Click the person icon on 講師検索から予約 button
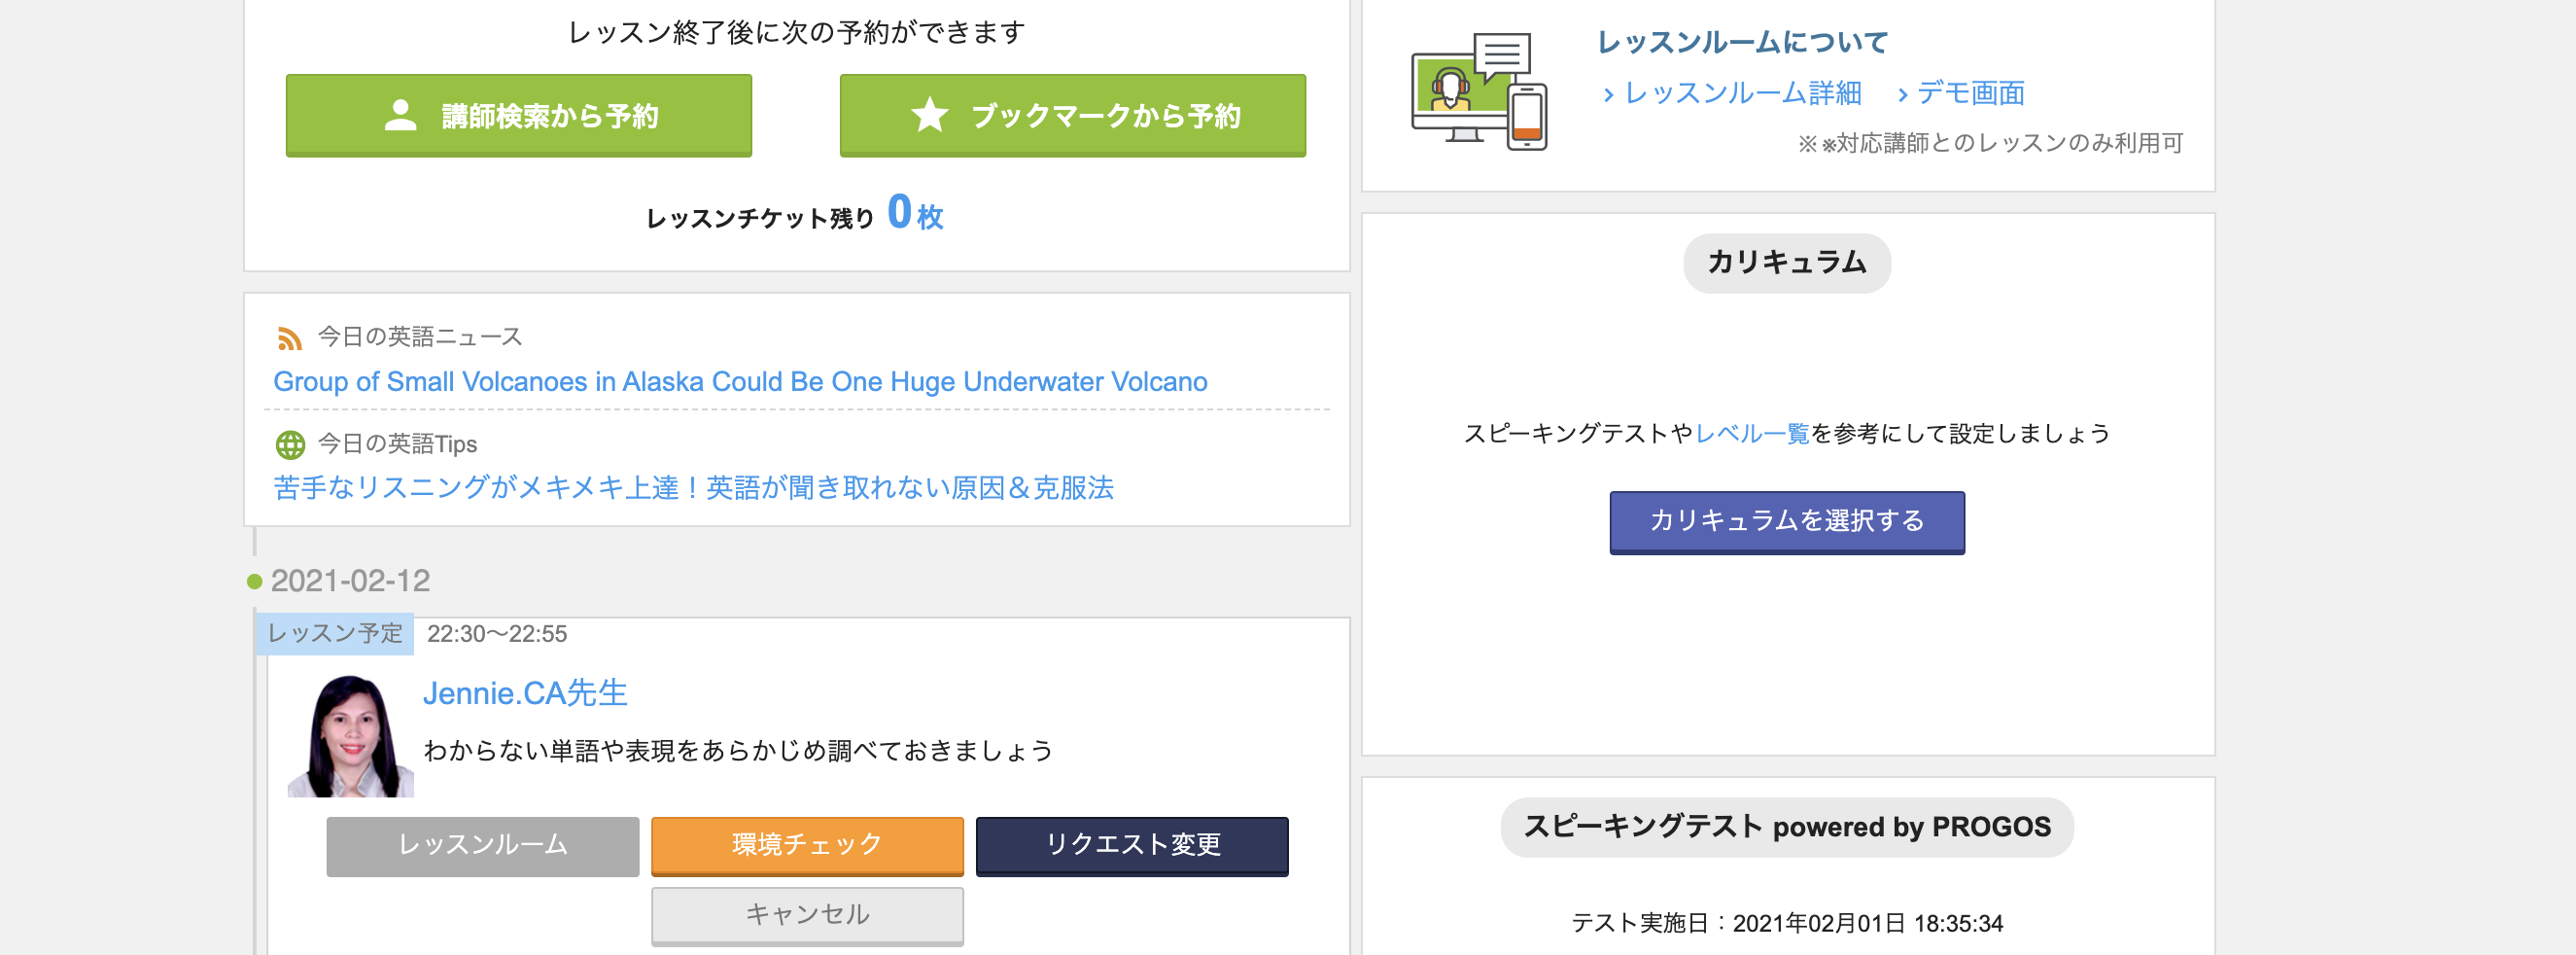Screen dimensions: 2576x955 (x=400, y=116)
